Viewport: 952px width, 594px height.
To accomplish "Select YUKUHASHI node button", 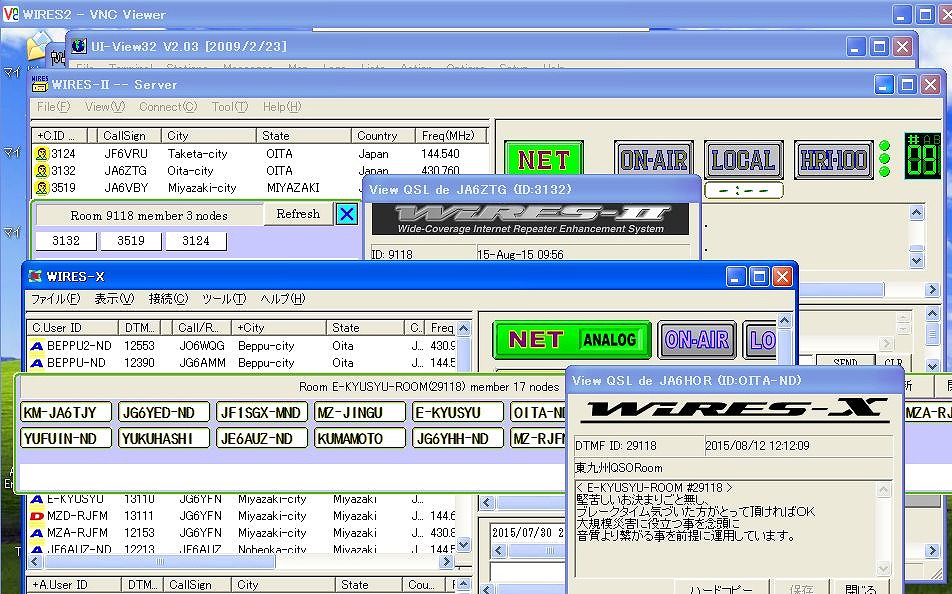I will pos(164,438).
